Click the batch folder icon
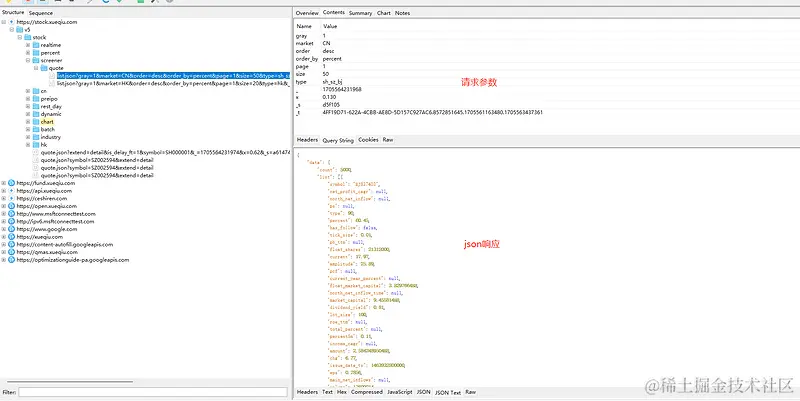The height and width of the screenshot is (401, 800). click(x=36, y=130)
